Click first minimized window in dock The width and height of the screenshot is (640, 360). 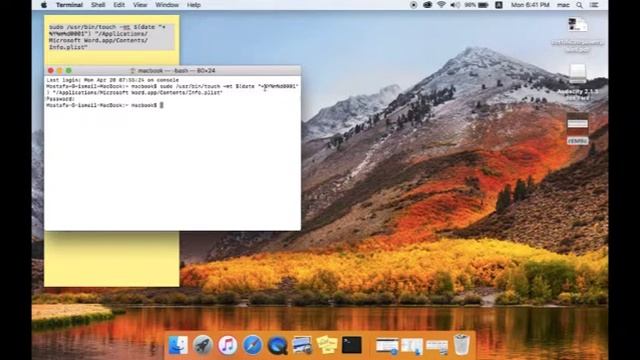point(387,346)
